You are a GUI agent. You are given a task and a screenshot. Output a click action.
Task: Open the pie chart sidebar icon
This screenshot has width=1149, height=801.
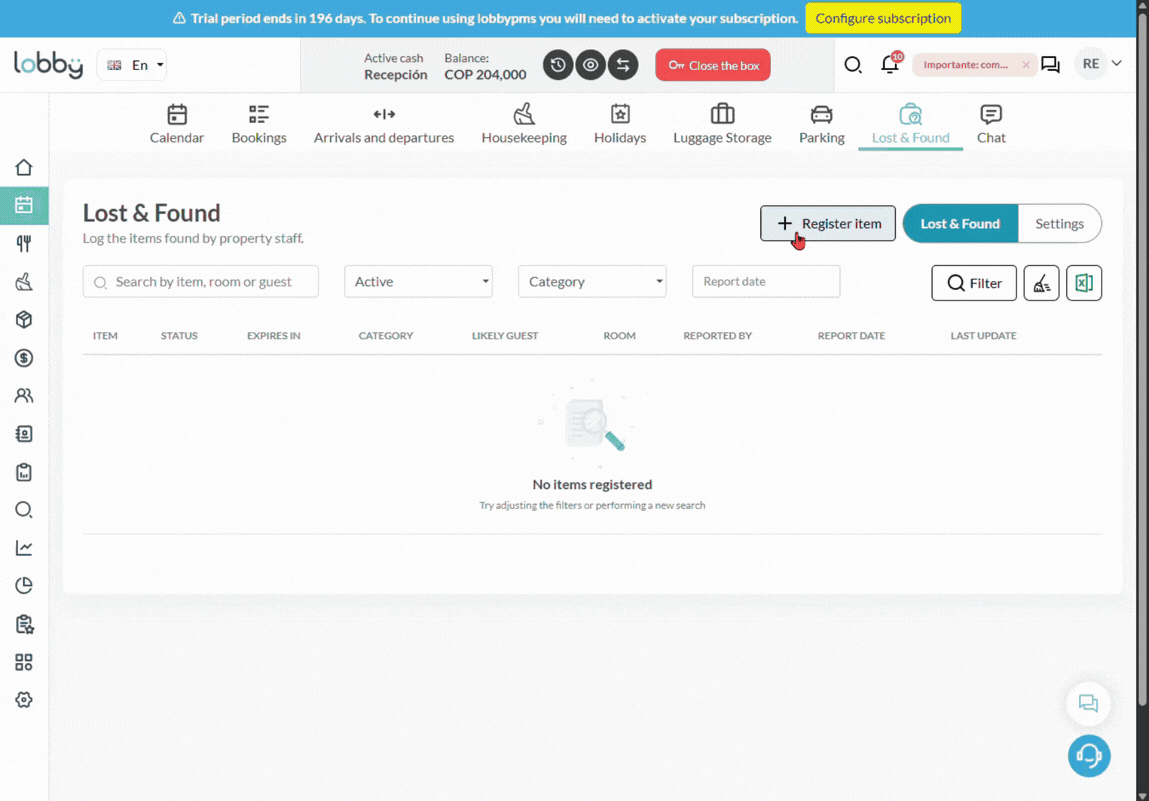(23, 586)
